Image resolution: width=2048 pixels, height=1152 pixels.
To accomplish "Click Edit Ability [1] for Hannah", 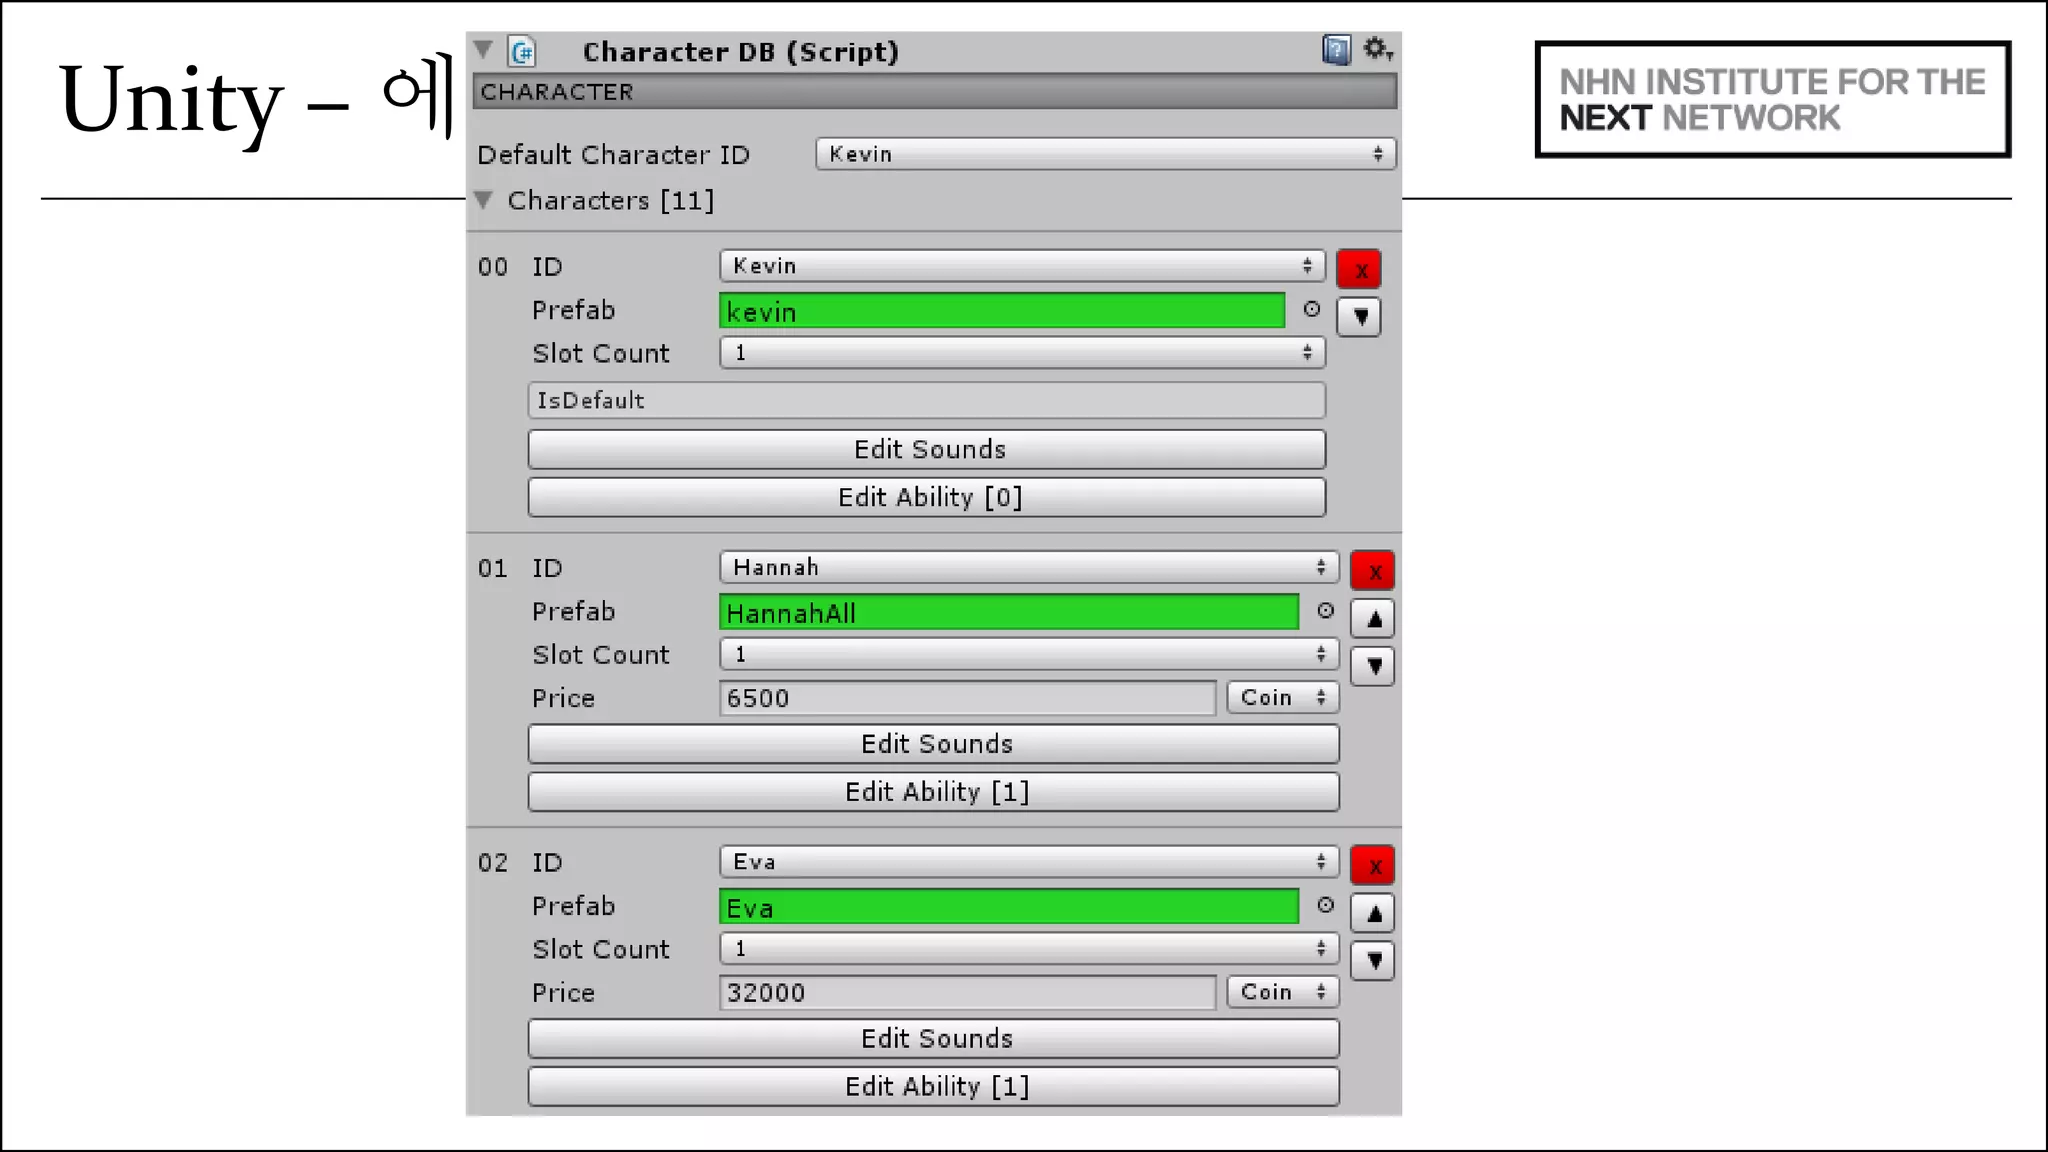I will [933, 792].
